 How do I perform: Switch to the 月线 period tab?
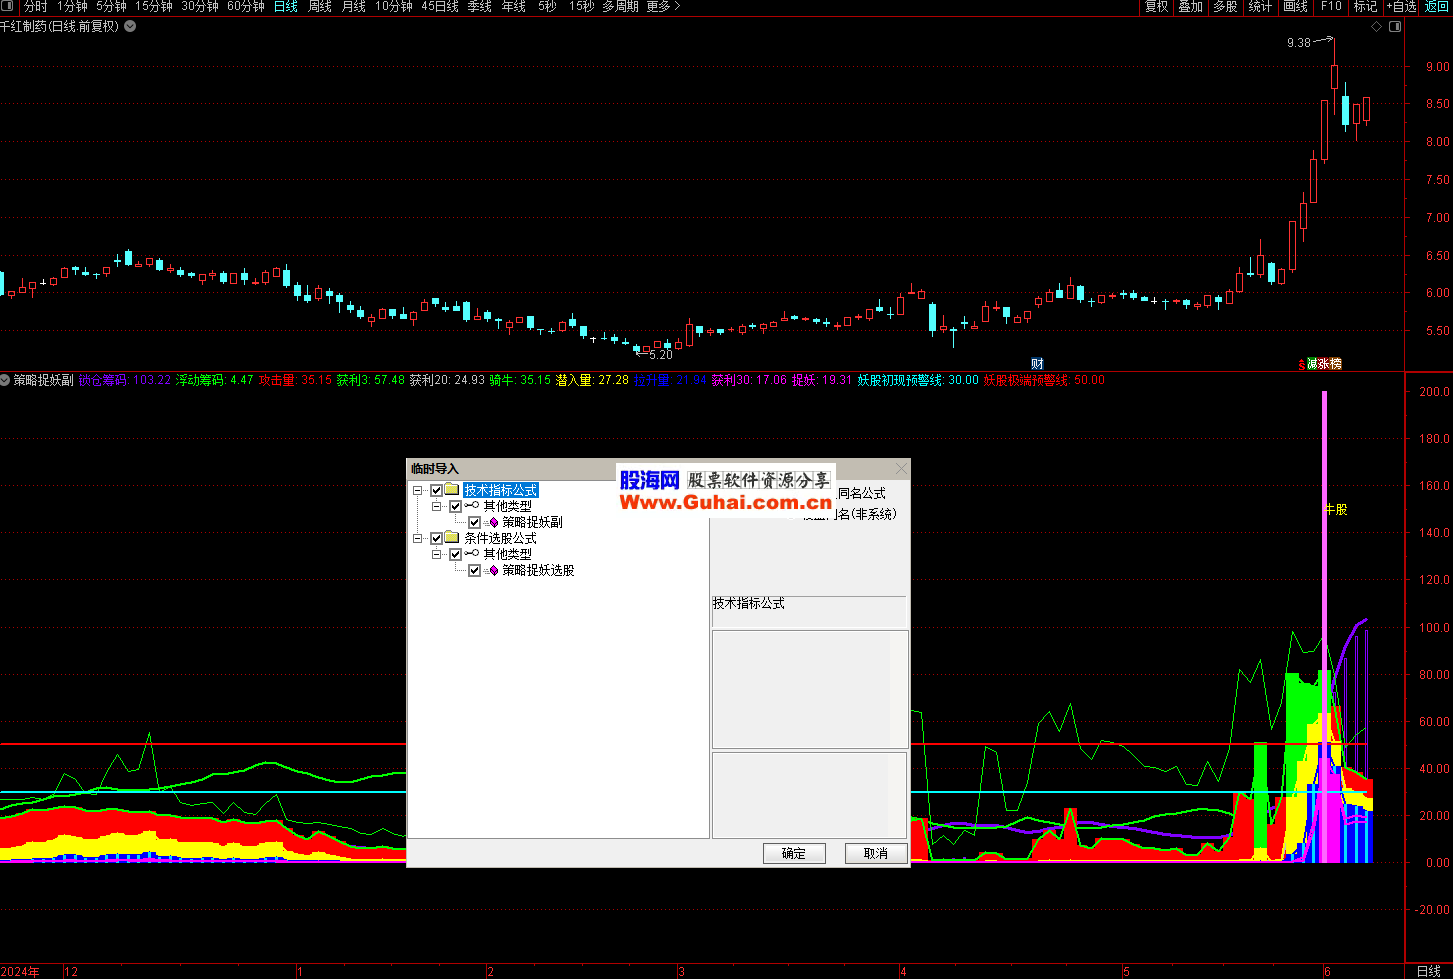pos(354,6)
